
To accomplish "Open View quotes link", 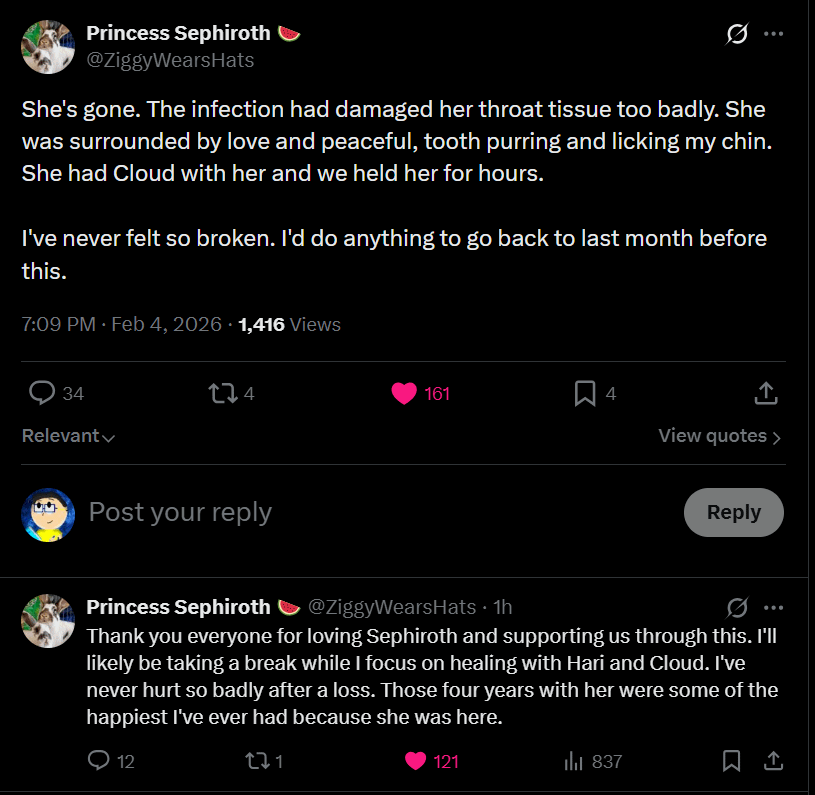I will pos(719,436).
